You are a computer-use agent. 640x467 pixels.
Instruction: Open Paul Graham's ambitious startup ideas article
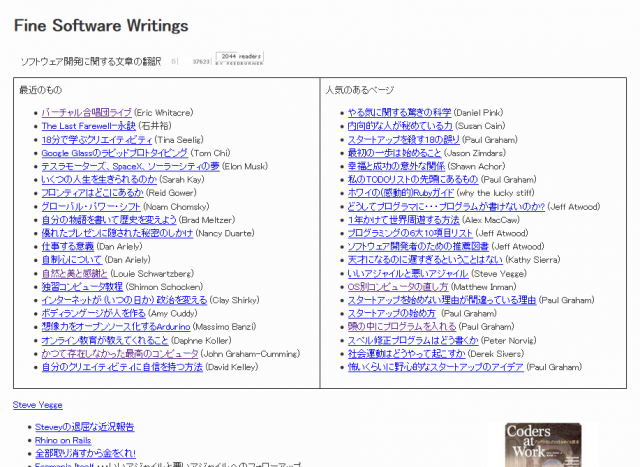(x=436, y=367)
